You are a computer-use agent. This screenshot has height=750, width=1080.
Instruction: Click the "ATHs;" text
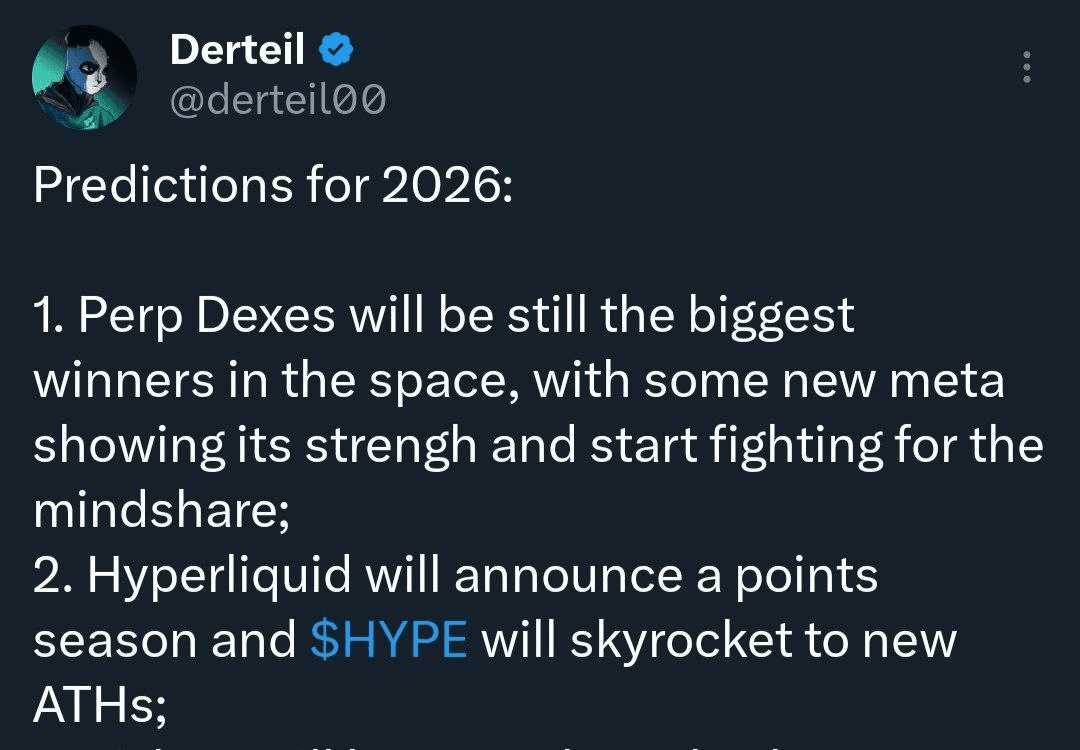[x=100, y=706]
